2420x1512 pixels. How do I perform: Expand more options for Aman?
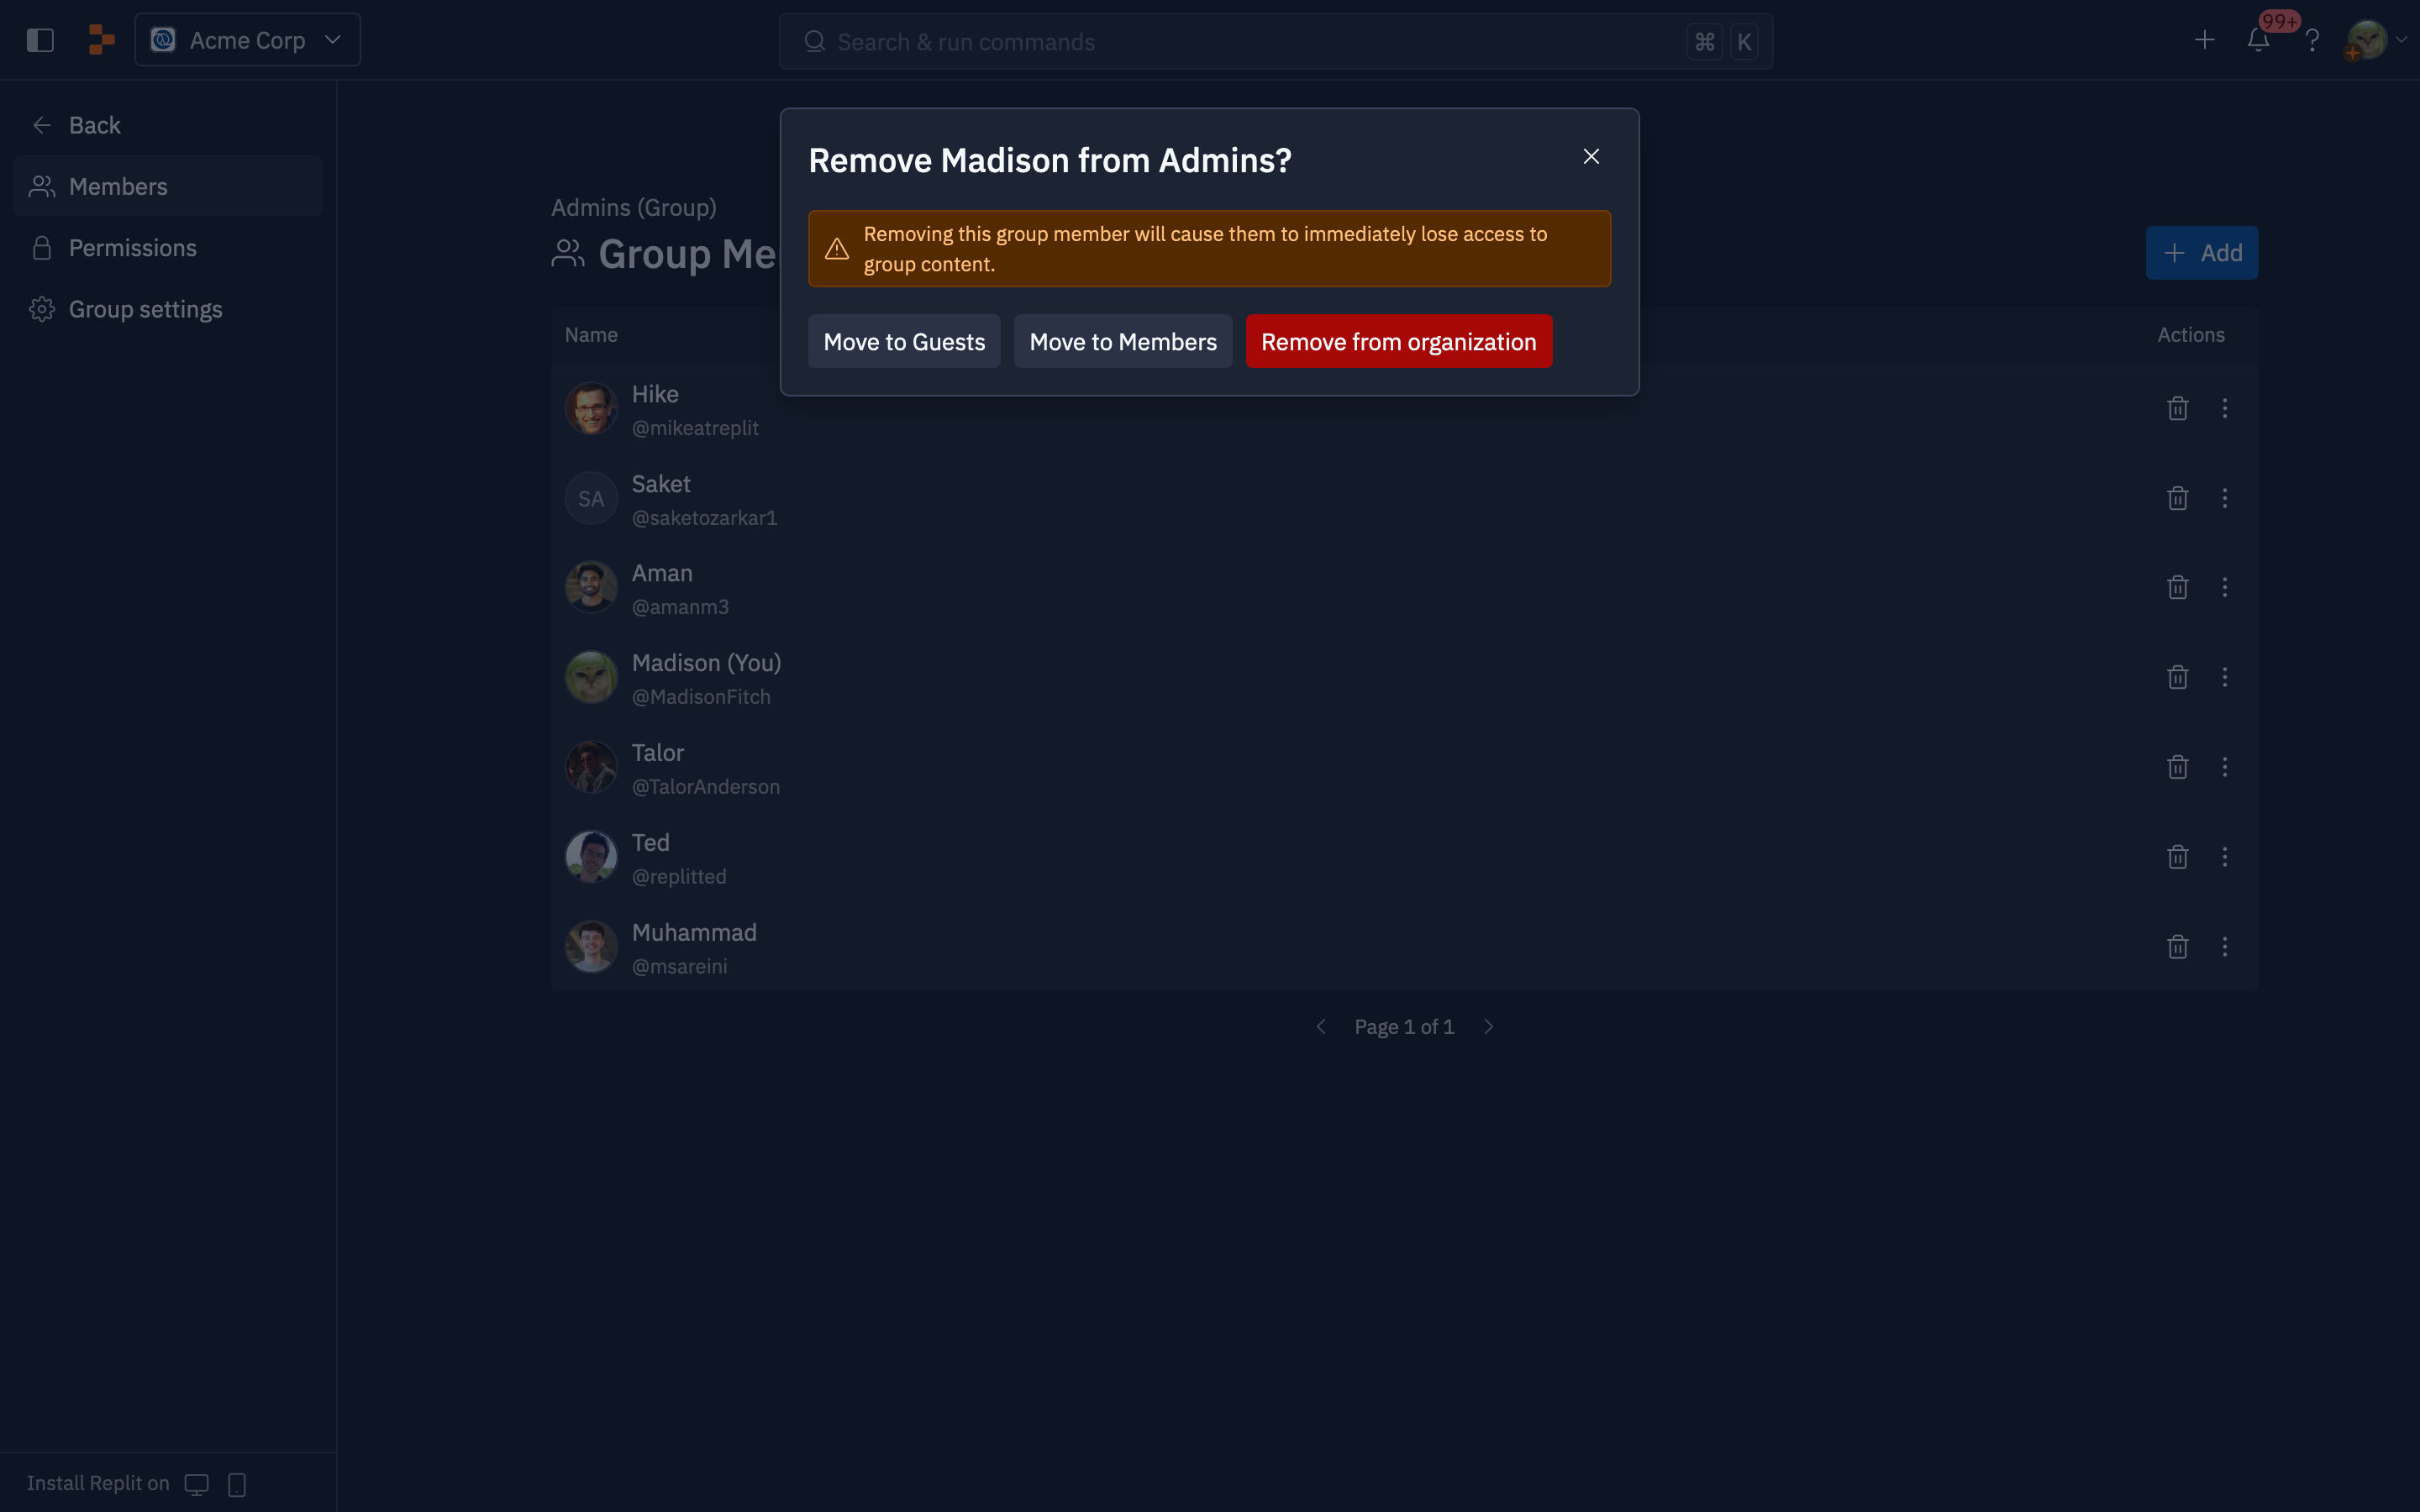tap(2225, 587)
